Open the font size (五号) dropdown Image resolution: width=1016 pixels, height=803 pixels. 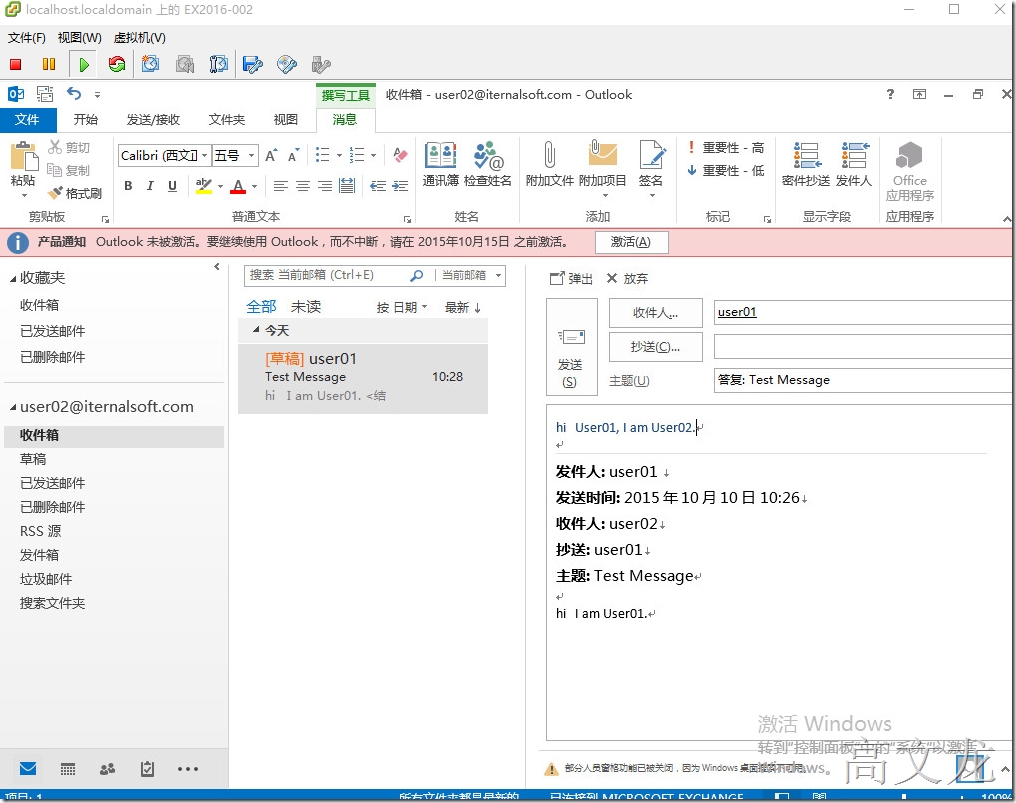pyautogui.click(x=251, y=156)
